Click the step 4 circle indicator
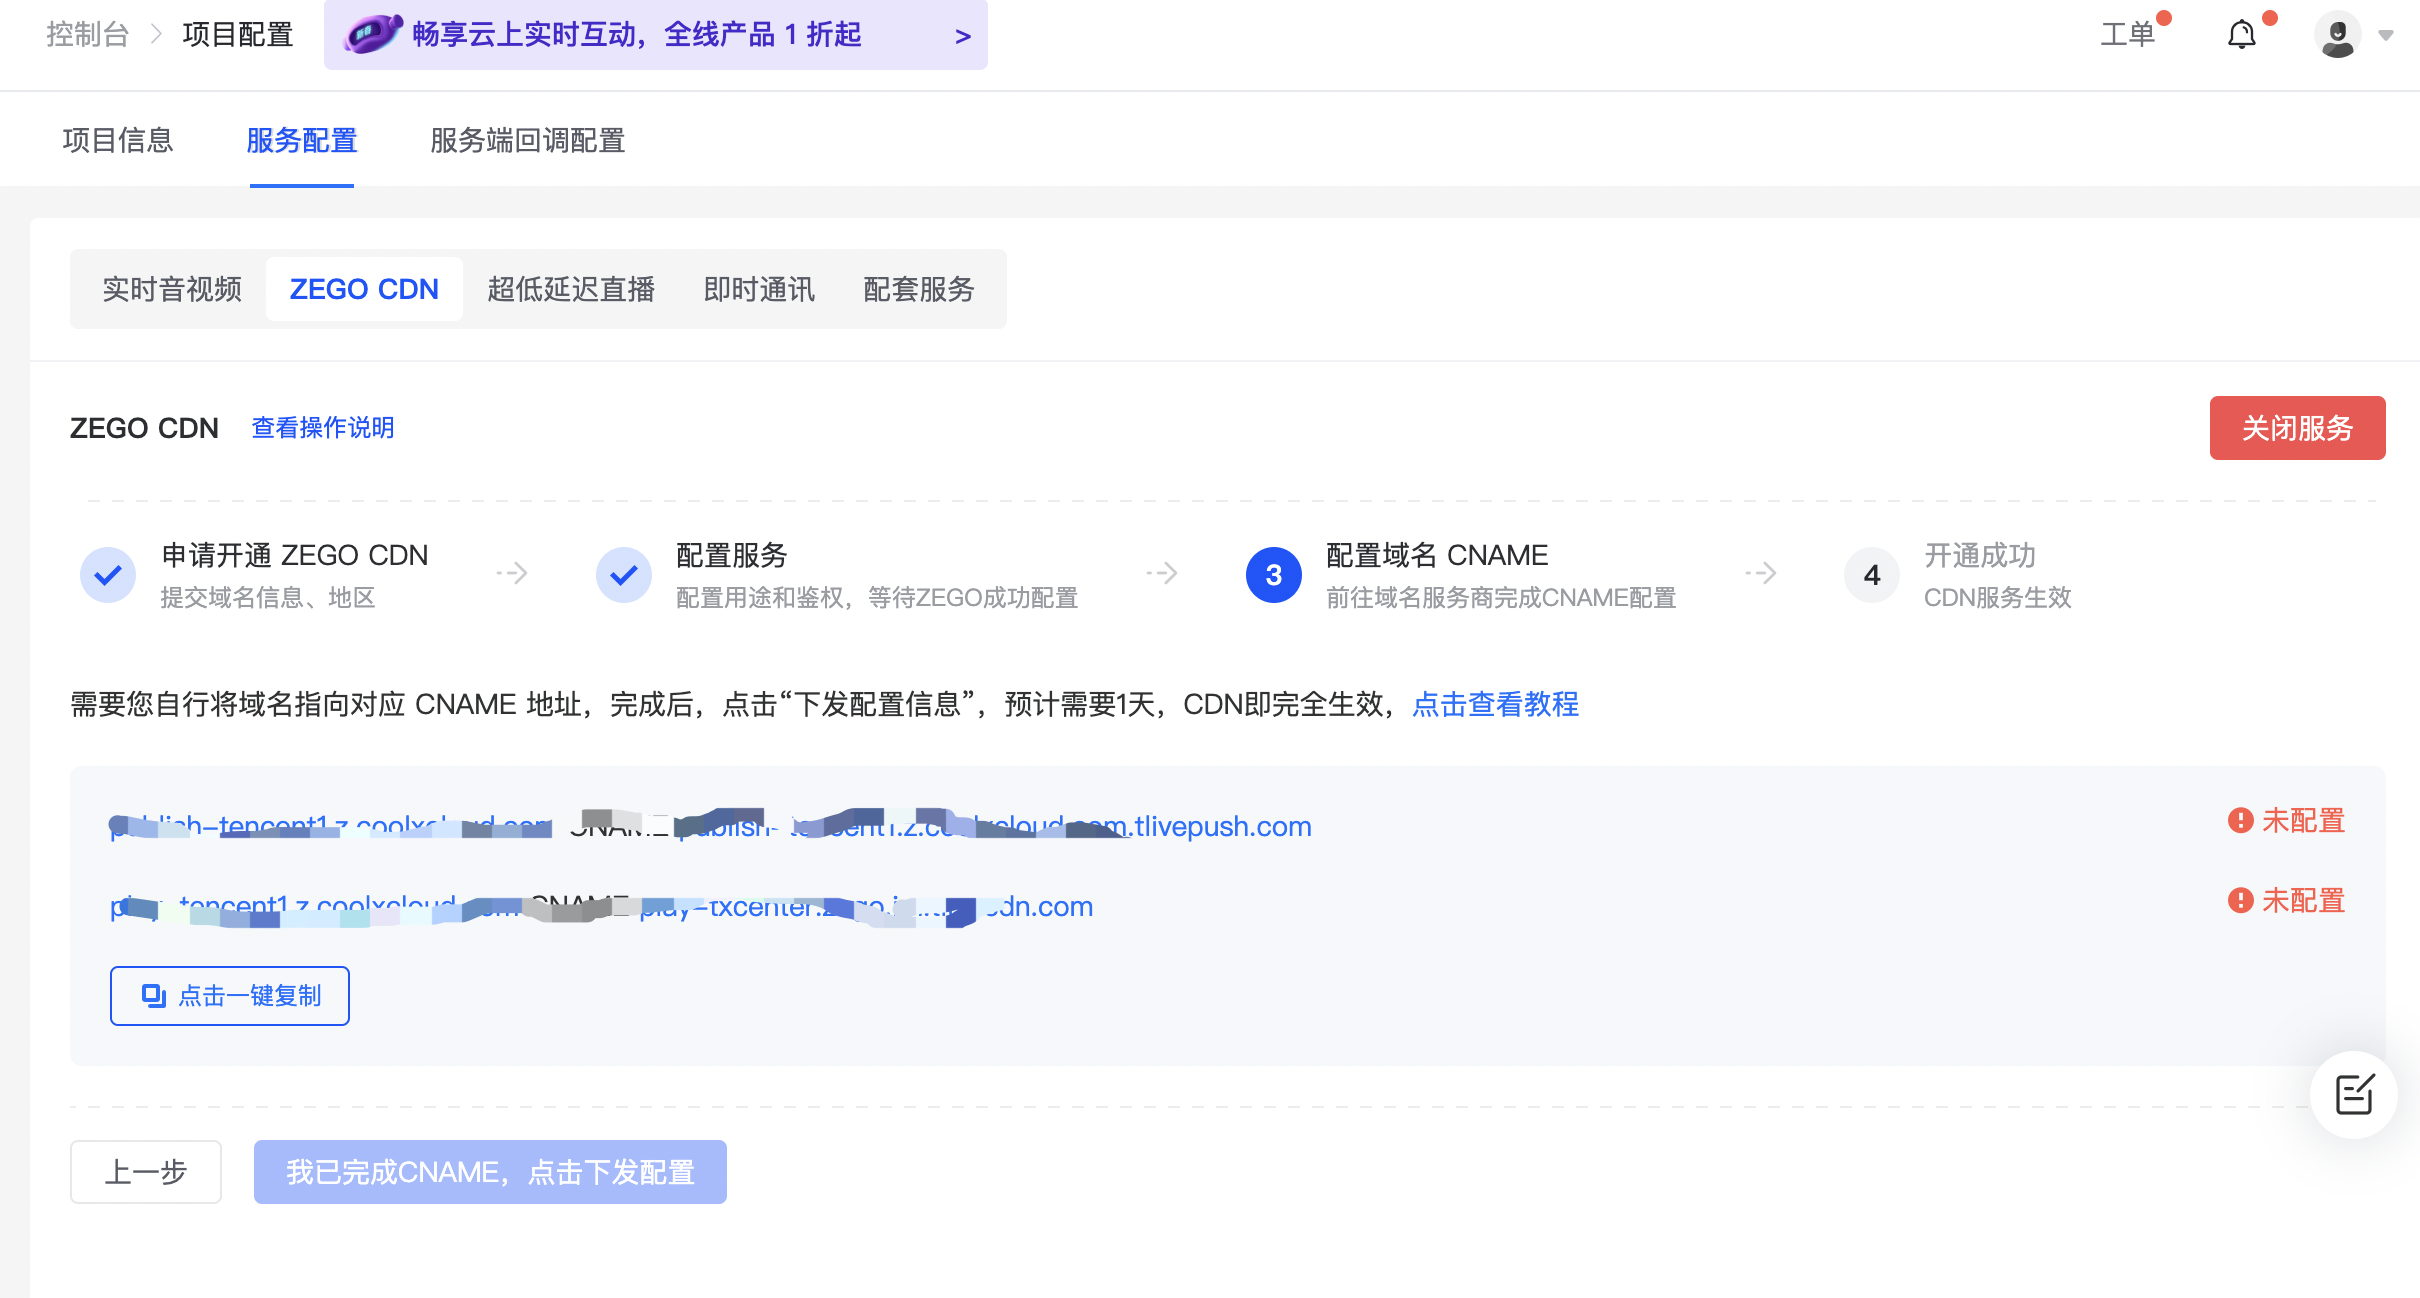This screenshot has width=2420, height=1298. coord(1871,575)
